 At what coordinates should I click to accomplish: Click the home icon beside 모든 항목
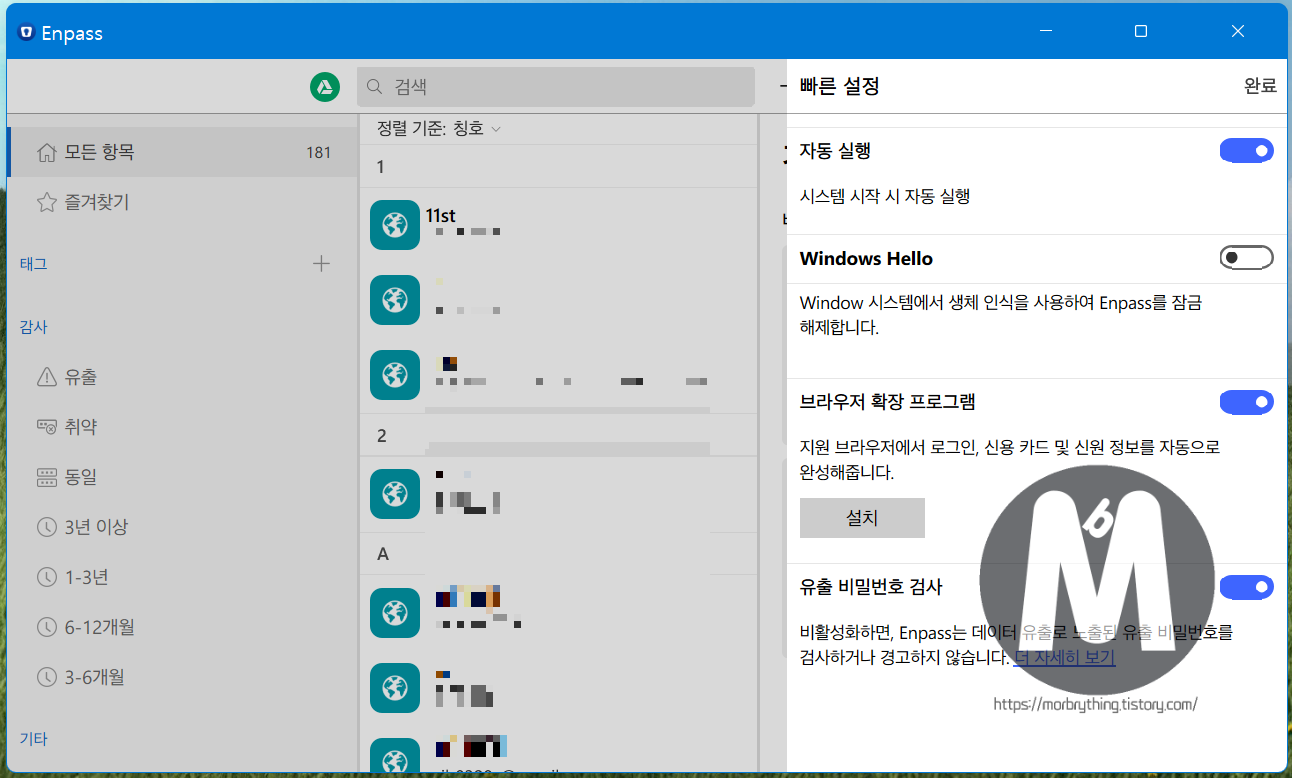tap(46, 152)
